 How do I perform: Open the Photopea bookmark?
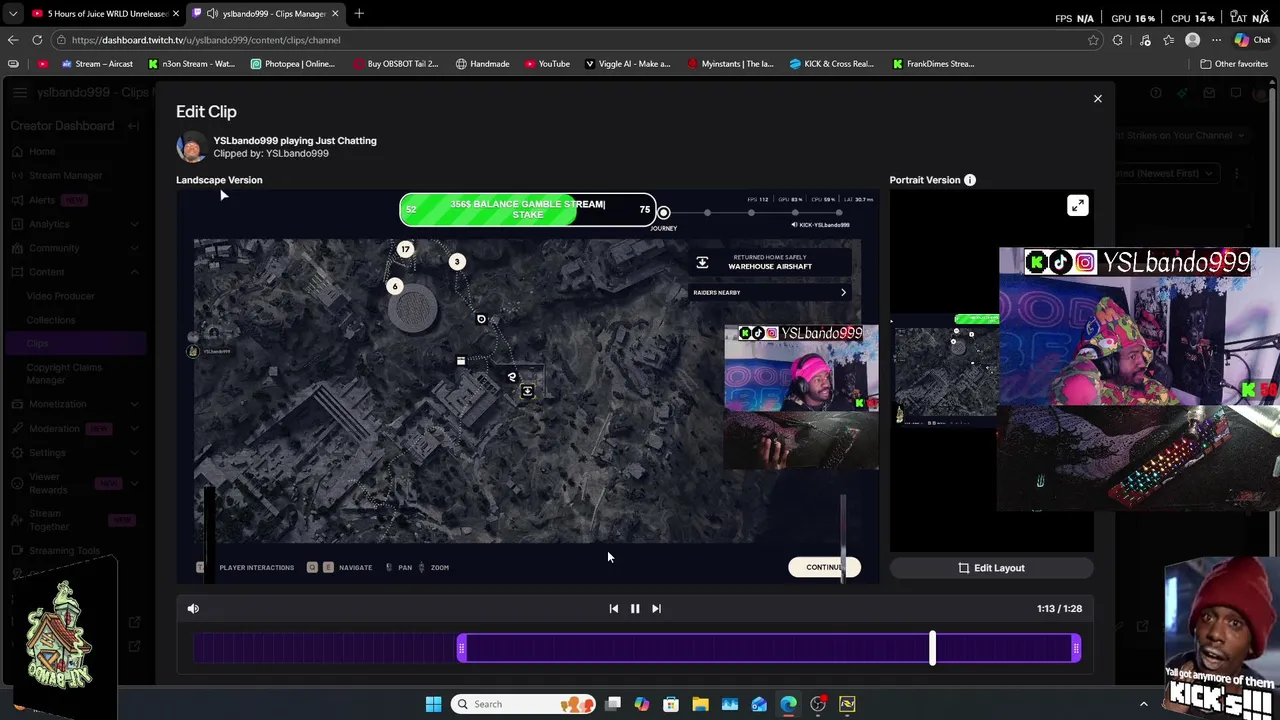coord(292,64)
